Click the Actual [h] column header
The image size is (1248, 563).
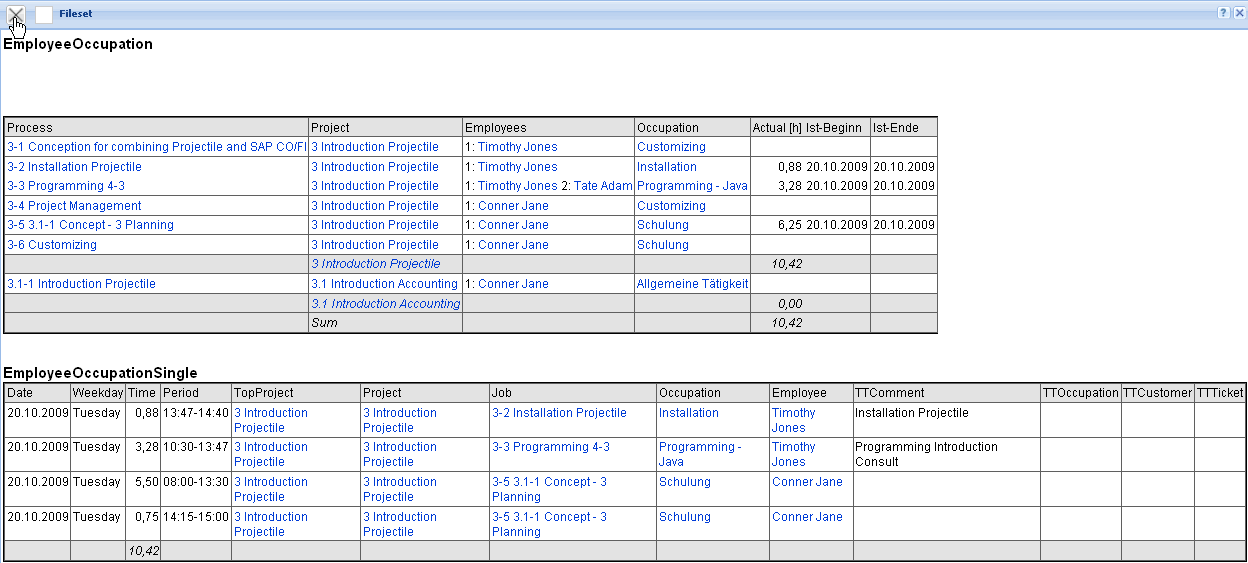pos(777,128)
